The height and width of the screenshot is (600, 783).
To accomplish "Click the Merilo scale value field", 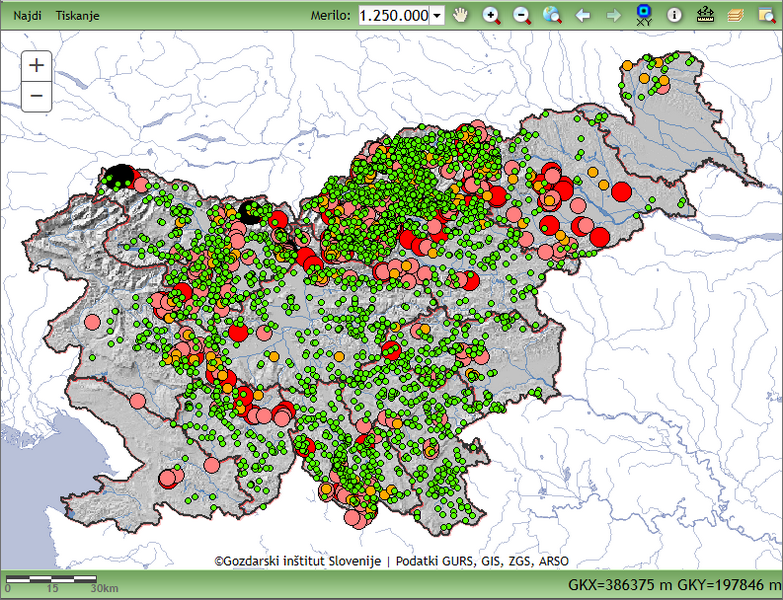I will [x=393, y=16].
